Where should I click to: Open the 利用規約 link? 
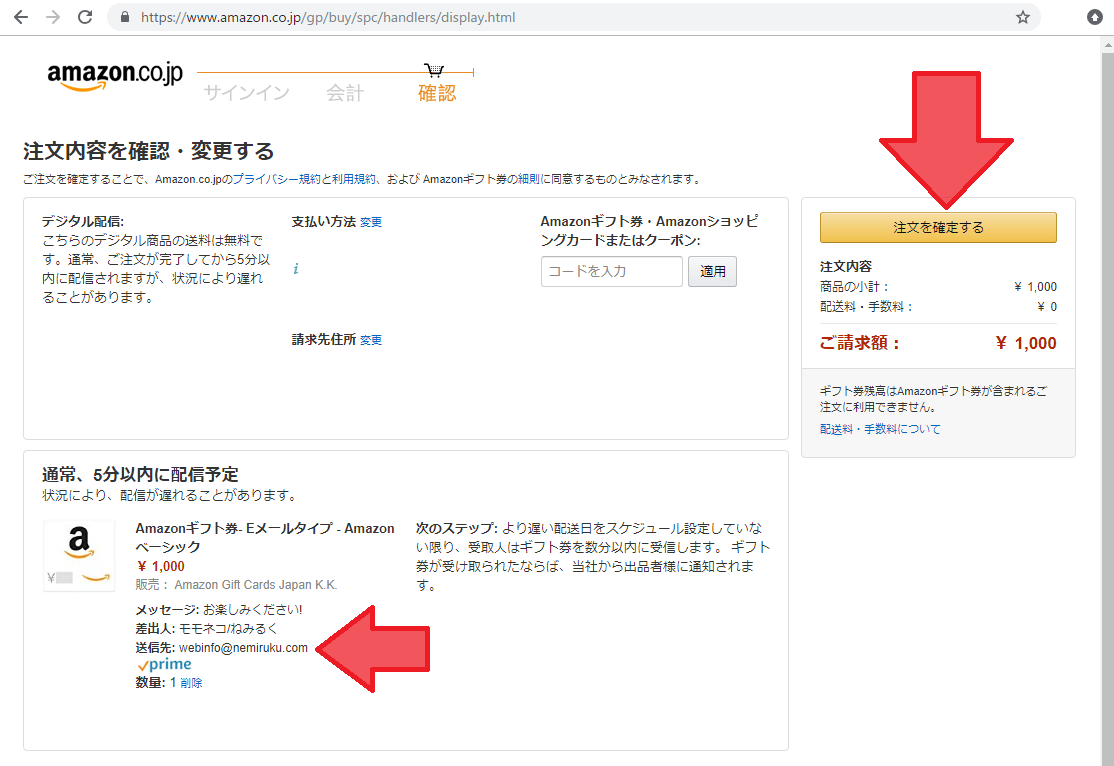click(x=354, y=179)
